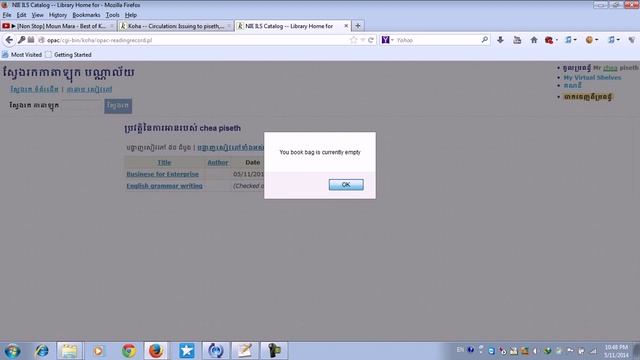Reload the page with the refresh icon

pyautogui.click(x=371, y=40)
